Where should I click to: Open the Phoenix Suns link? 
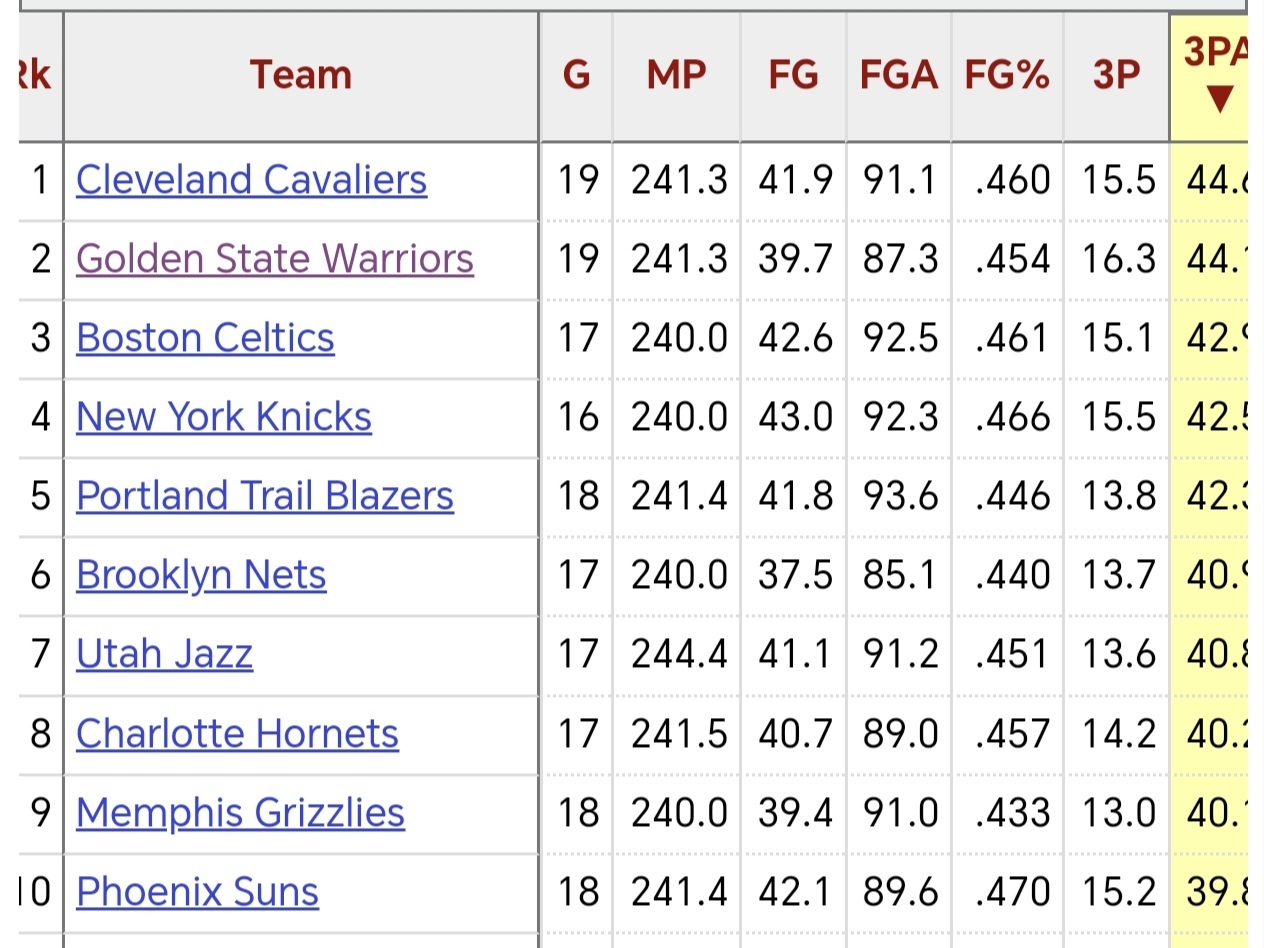pyautogui.click(x=197, y=892)
